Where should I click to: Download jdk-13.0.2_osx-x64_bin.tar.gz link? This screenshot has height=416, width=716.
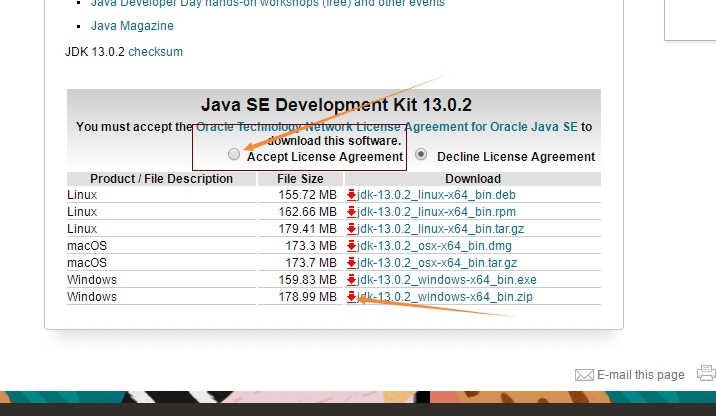point(437,263)
